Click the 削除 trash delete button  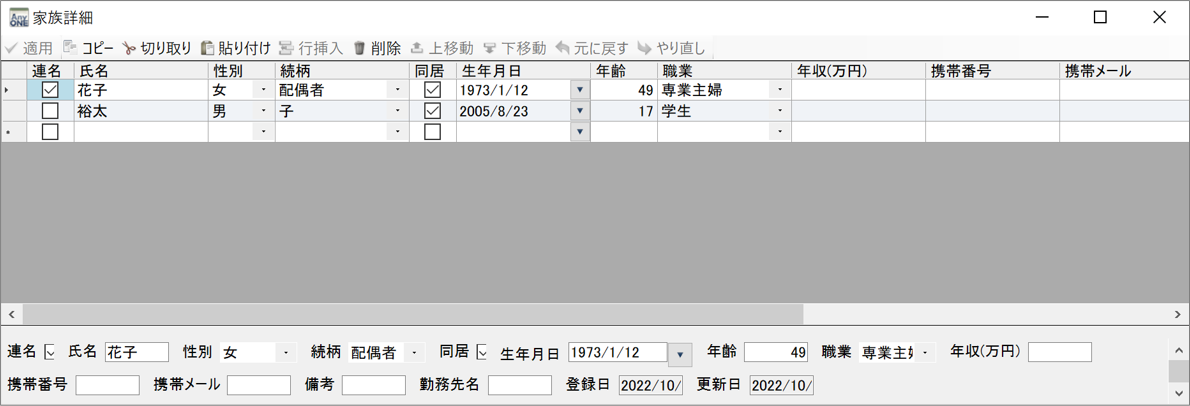(377, 49)
